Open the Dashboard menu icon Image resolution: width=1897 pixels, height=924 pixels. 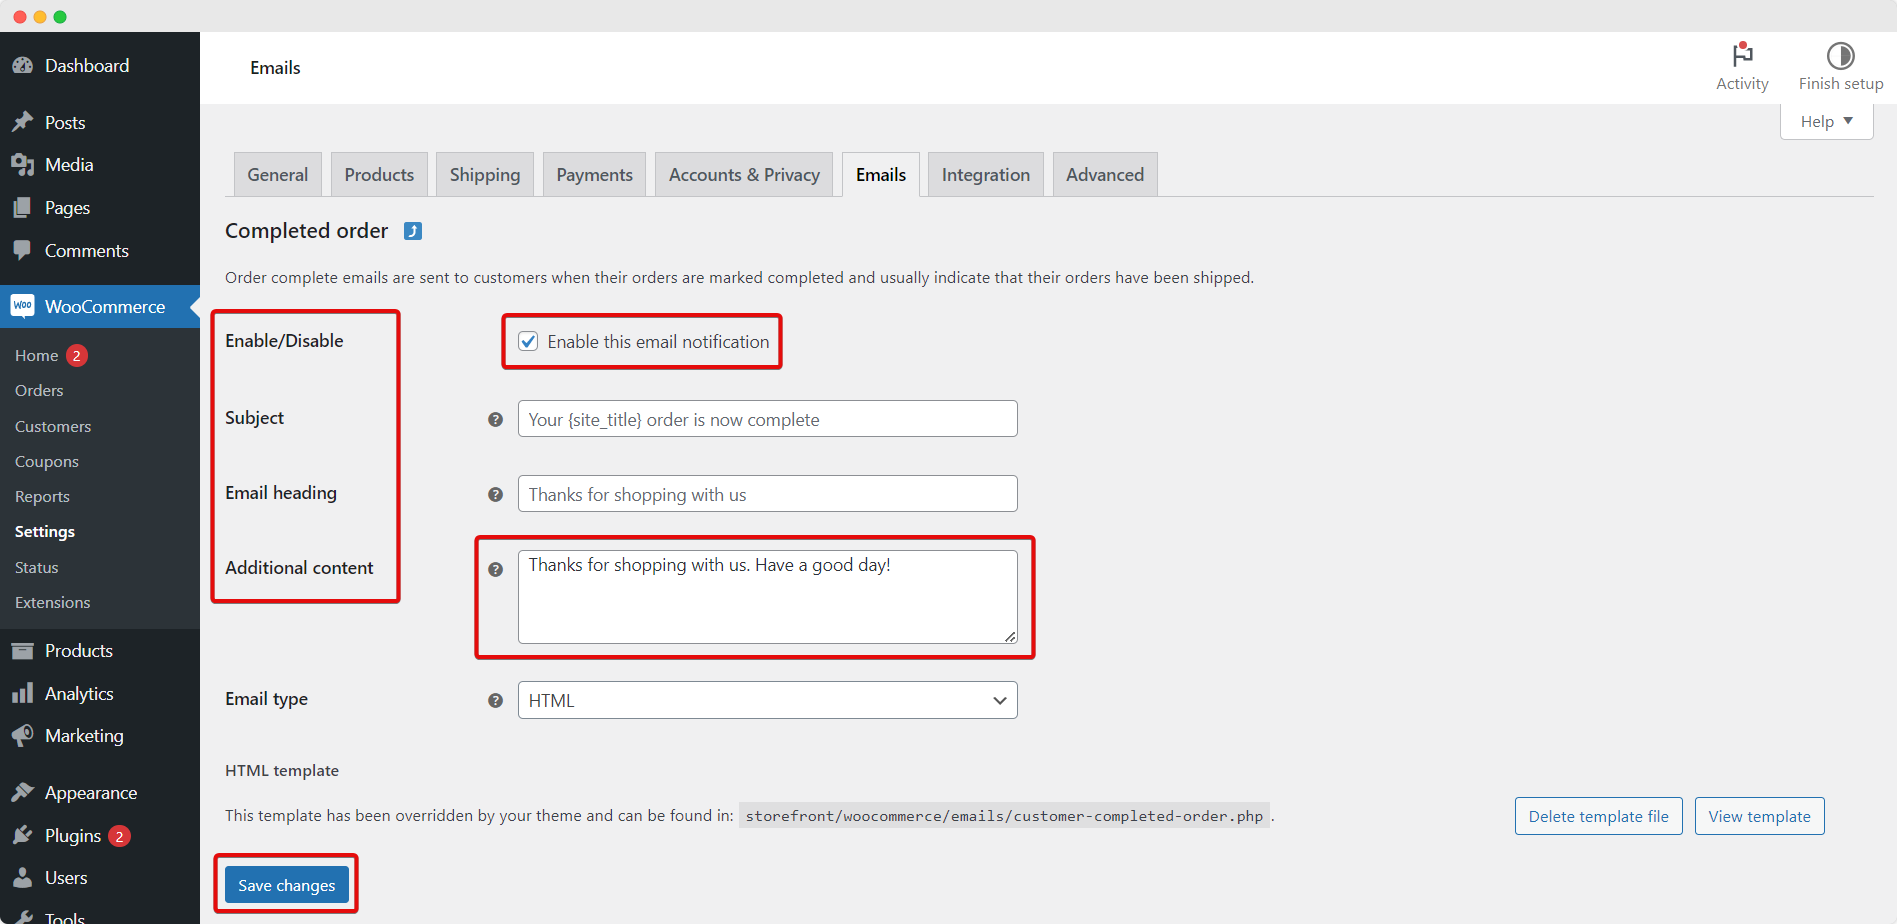(x=22, y=66)
